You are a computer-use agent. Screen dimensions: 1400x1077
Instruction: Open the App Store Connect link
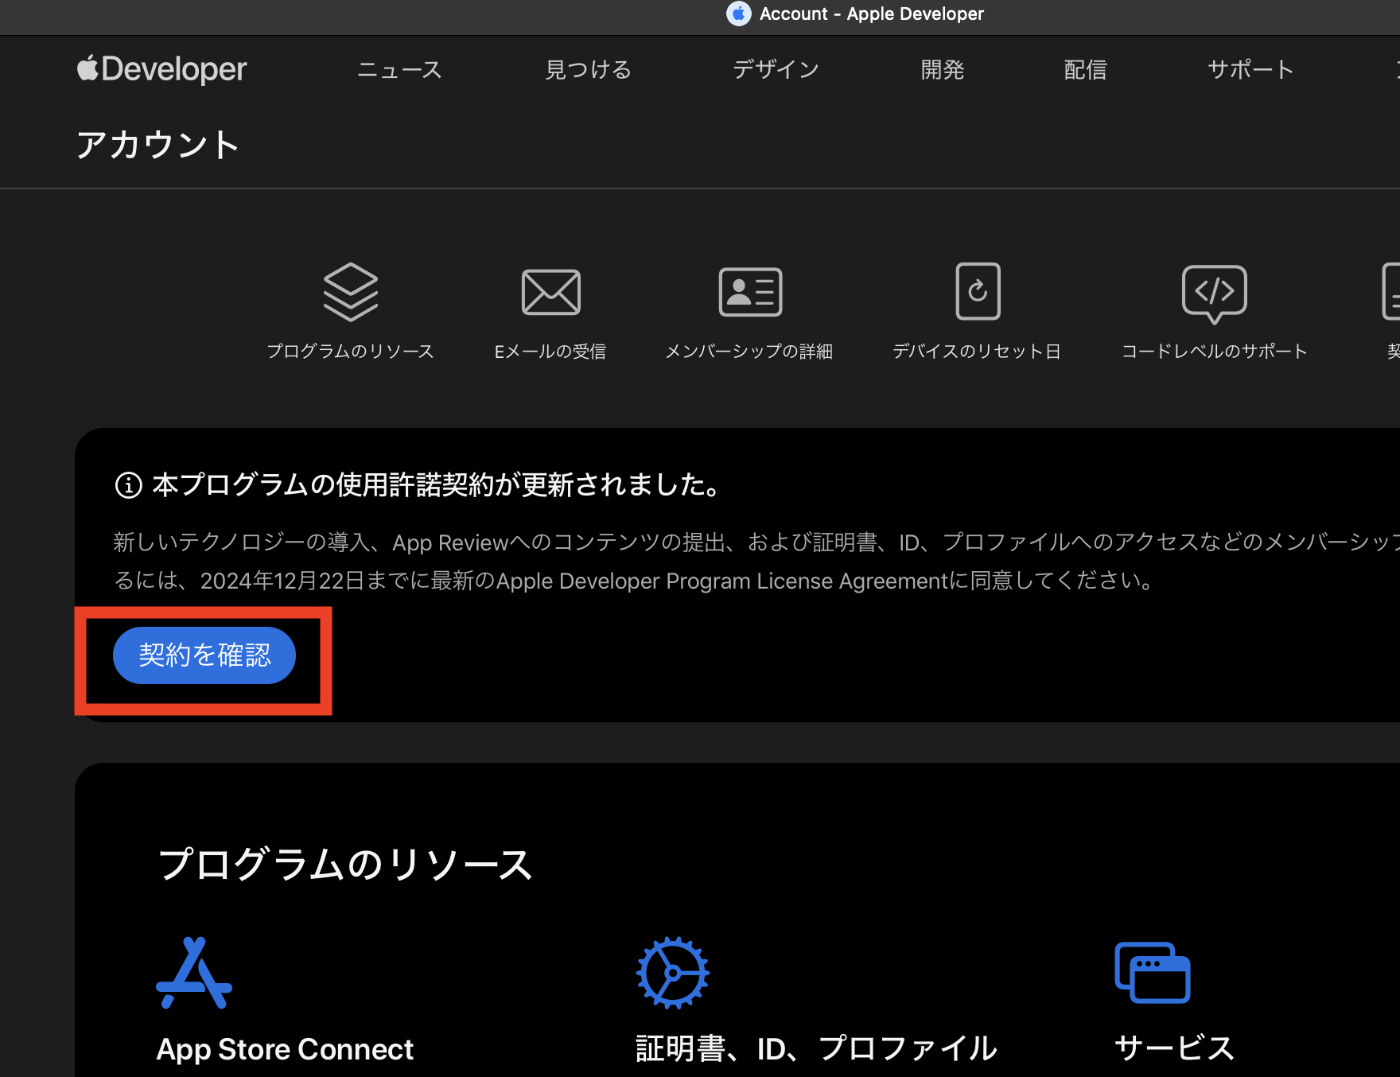coord(285,1049)
